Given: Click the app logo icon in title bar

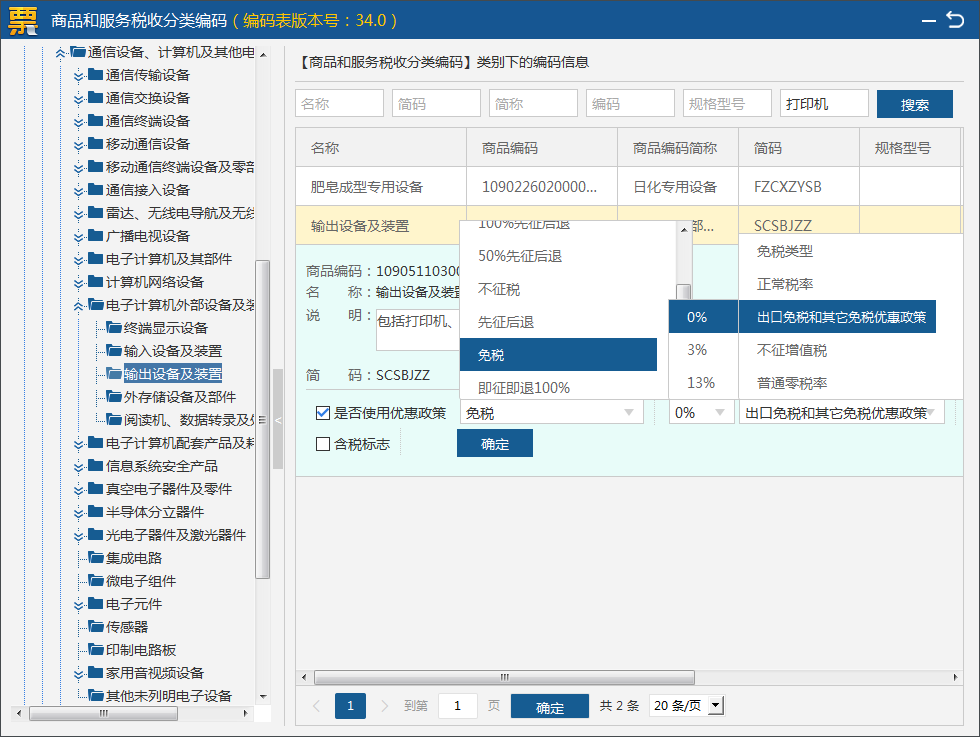Looking at the screenshot, I should [x=24, y=20].
